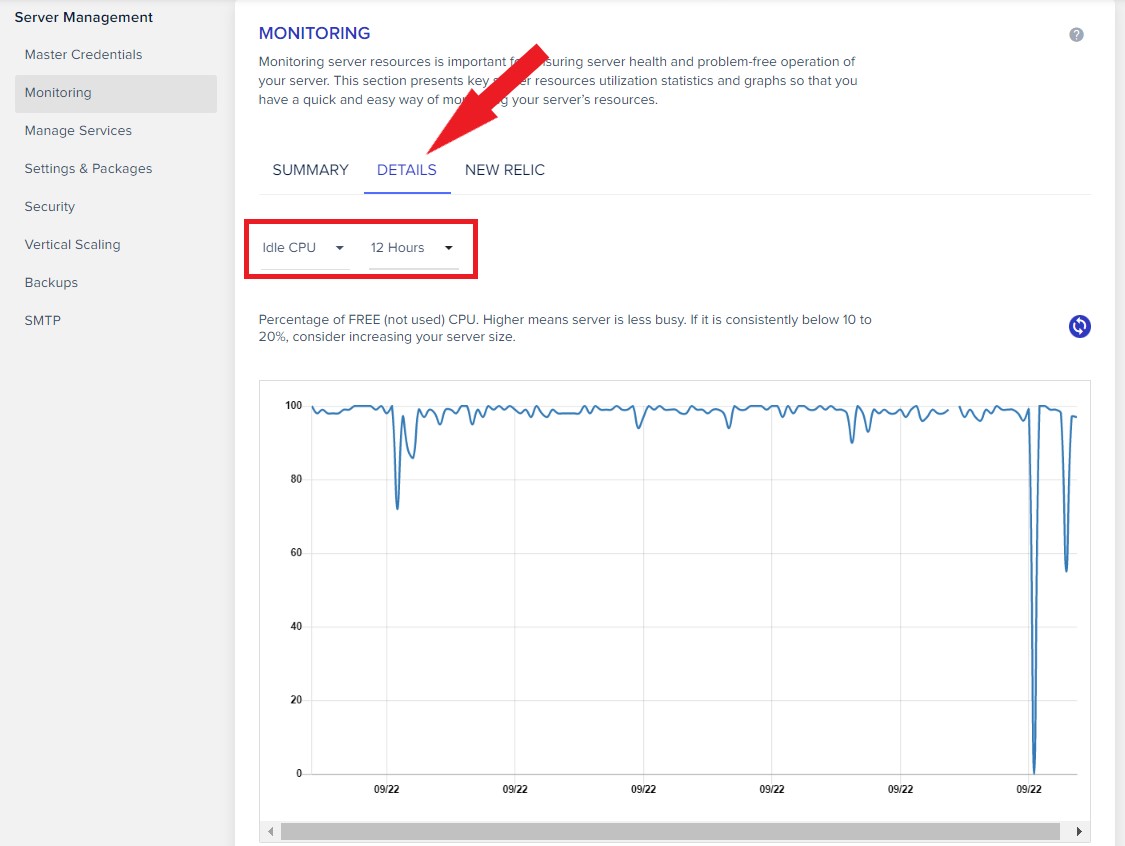Image resolution: width=1125 pixels, height=846 pixels.
Task: Click the Percentage of FREE CPU description
Action: 565,328
